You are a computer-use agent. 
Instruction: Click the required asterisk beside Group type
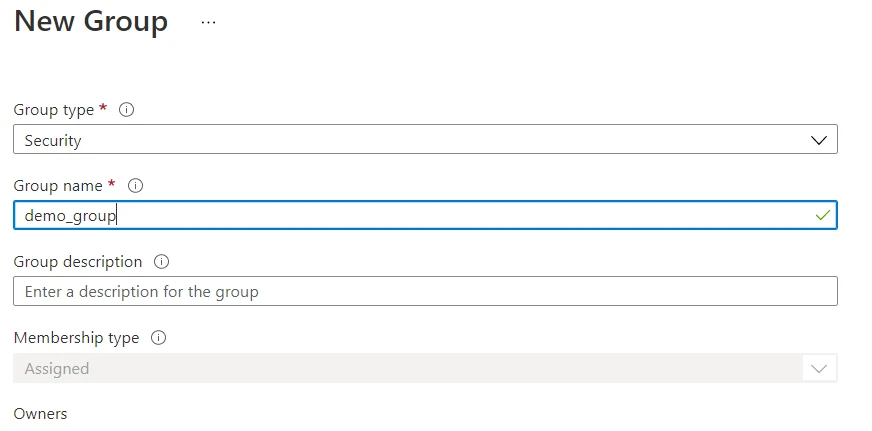coord(104,108)
